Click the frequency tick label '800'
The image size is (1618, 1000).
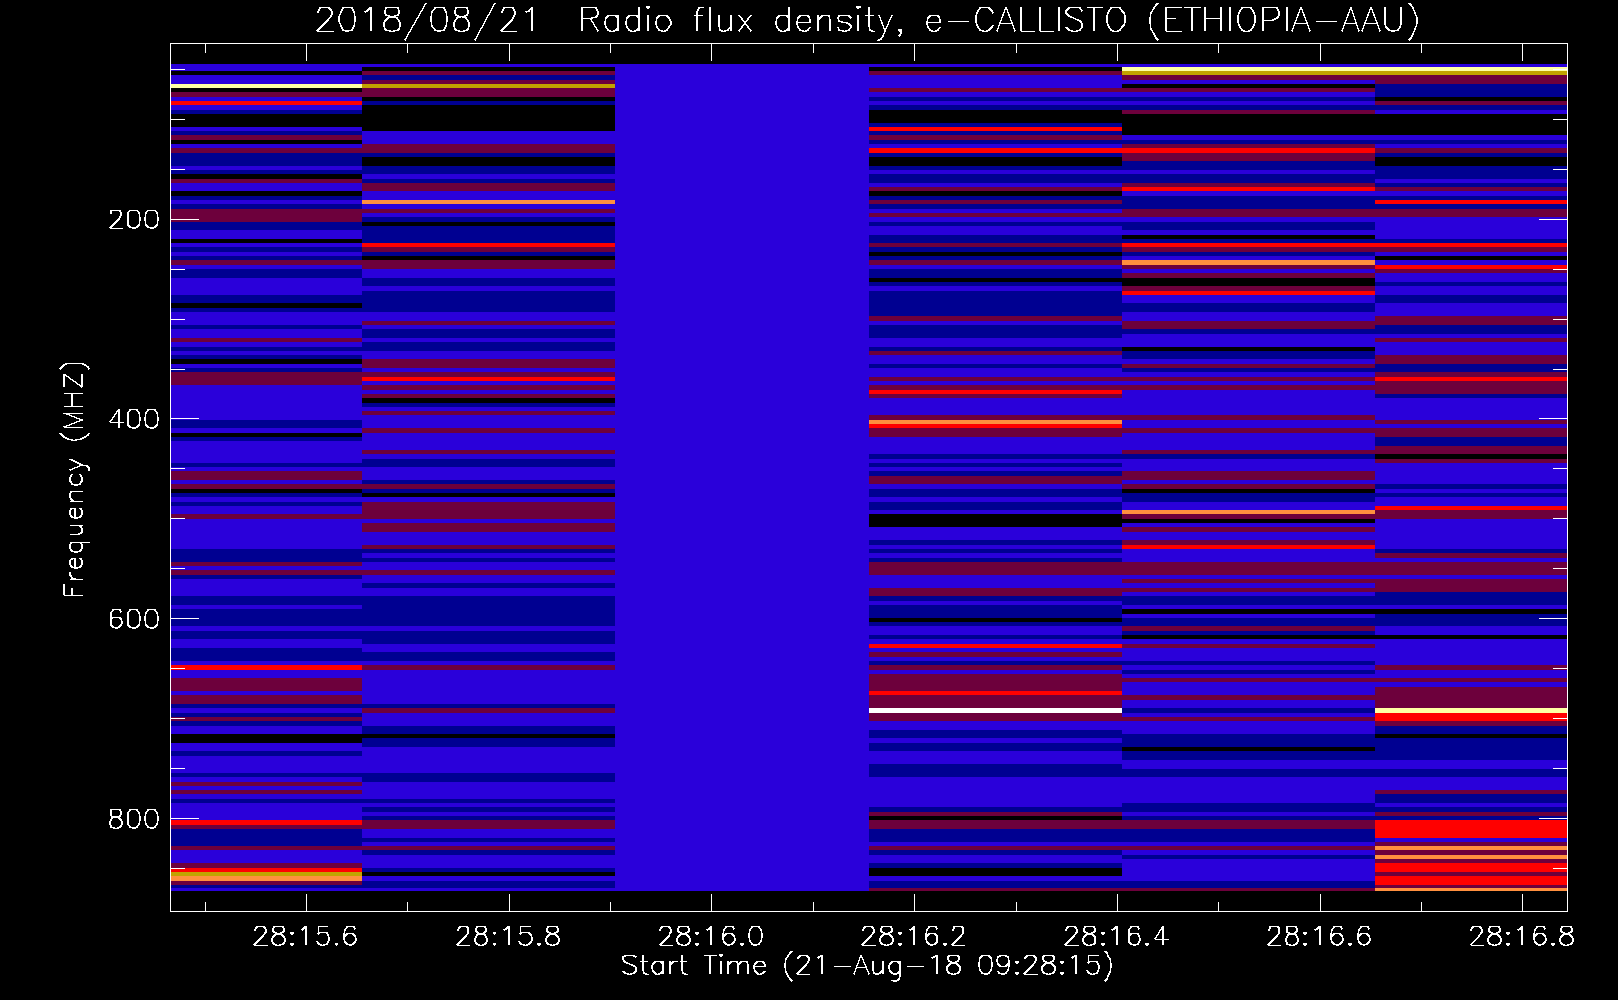(x=134, y=819)
